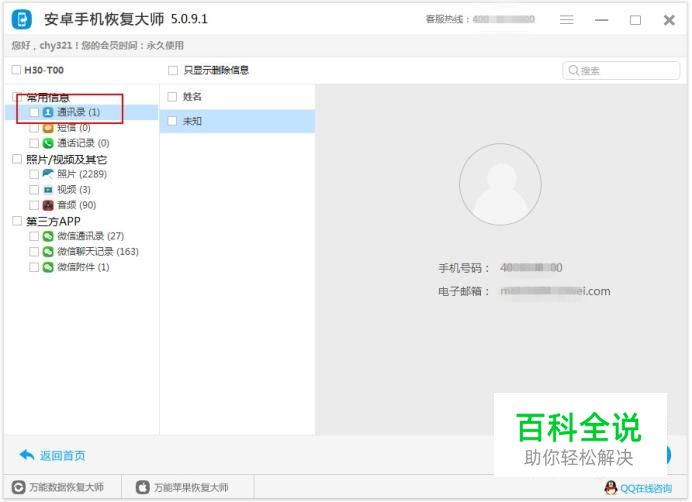Click the 姓名 column header

pos(192,97)
